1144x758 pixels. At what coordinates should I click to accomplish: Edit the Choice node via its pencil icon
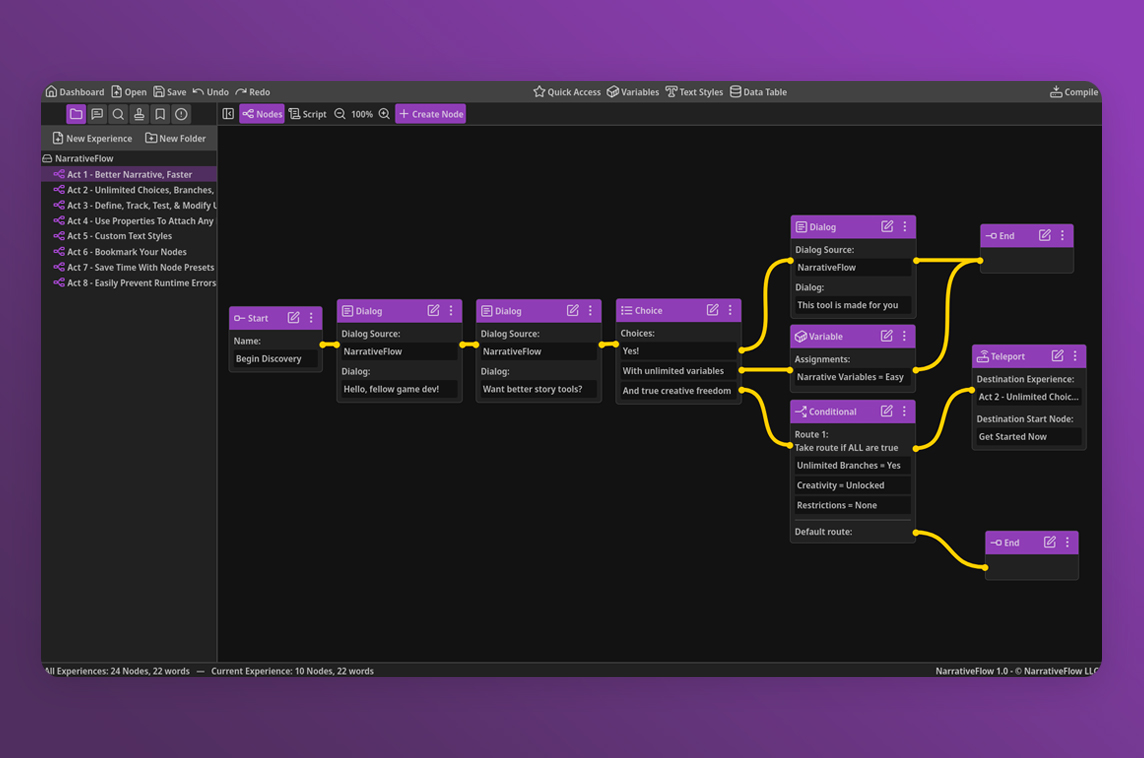[714, 310]
